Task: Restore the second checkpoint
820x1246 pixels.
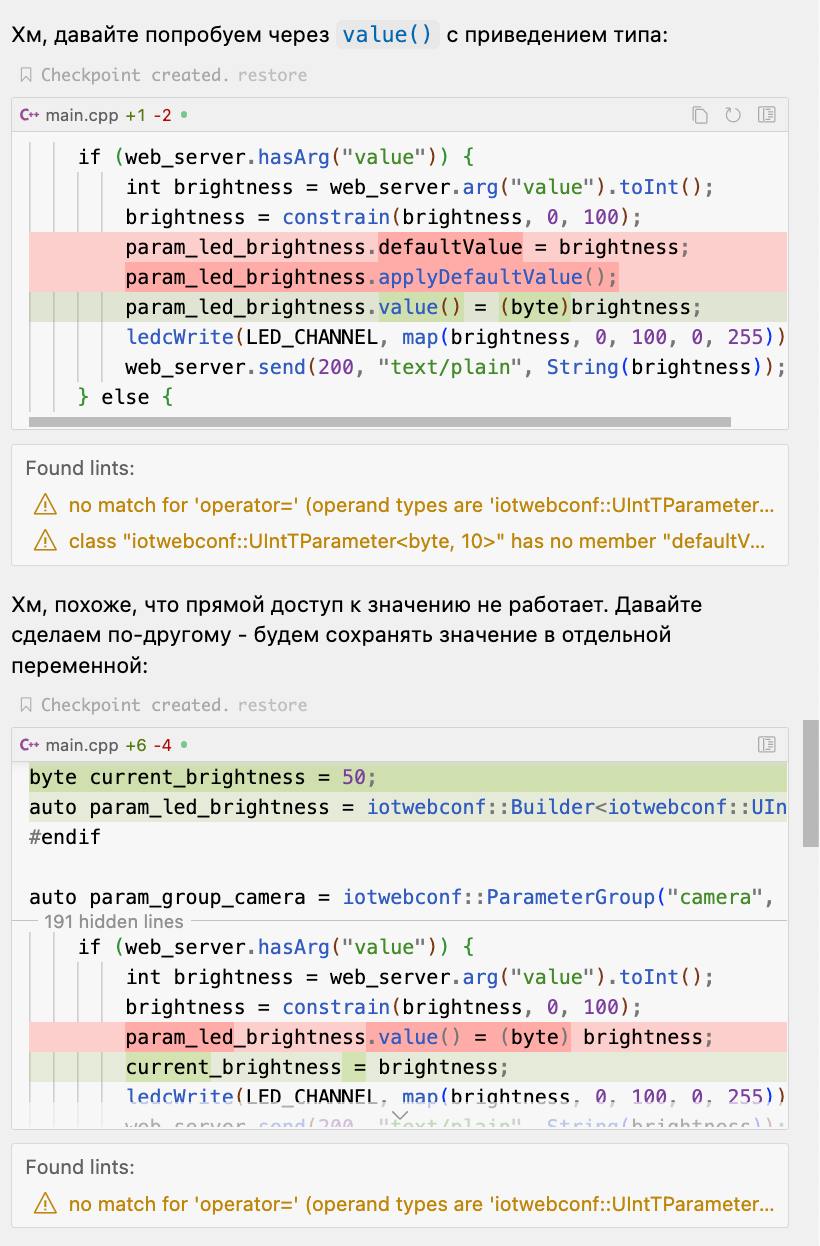Action: 272,705
